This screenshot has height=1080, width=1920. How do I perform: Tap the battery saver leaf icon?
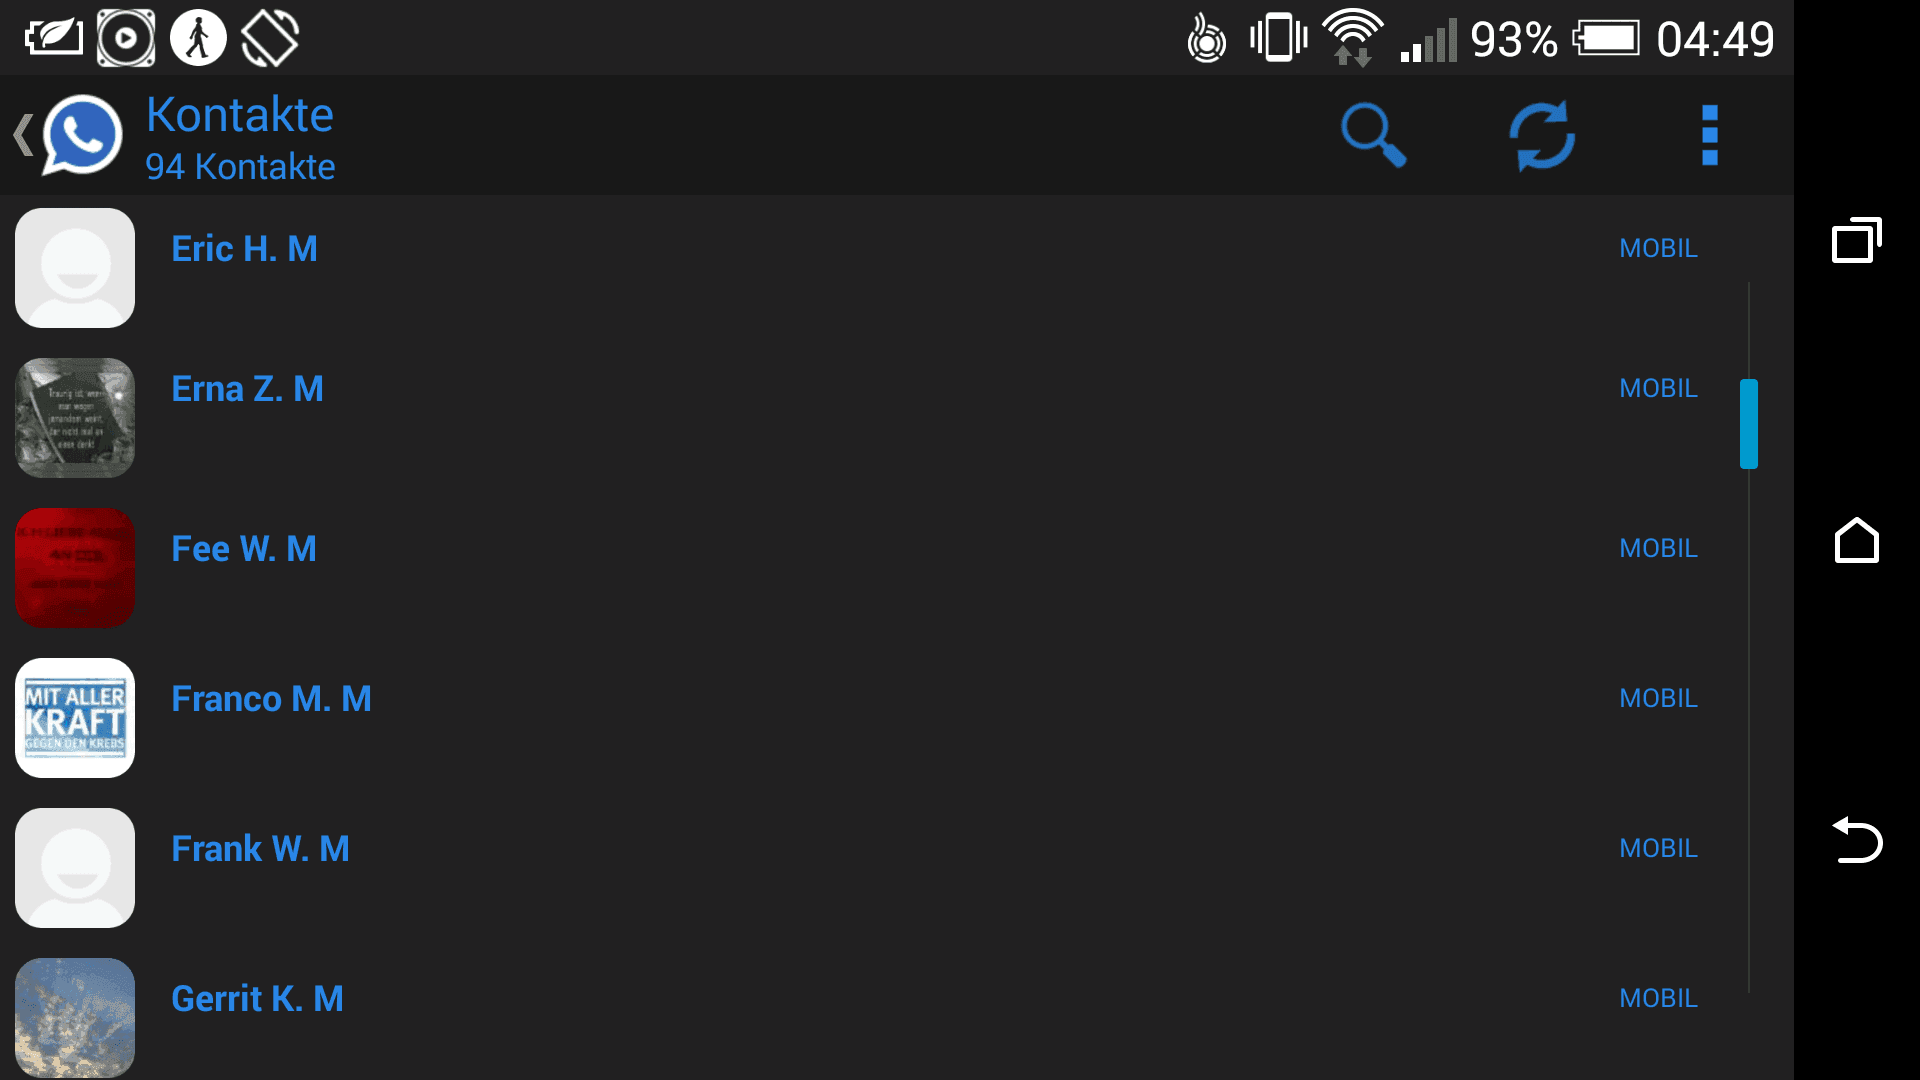click(54, 38)
